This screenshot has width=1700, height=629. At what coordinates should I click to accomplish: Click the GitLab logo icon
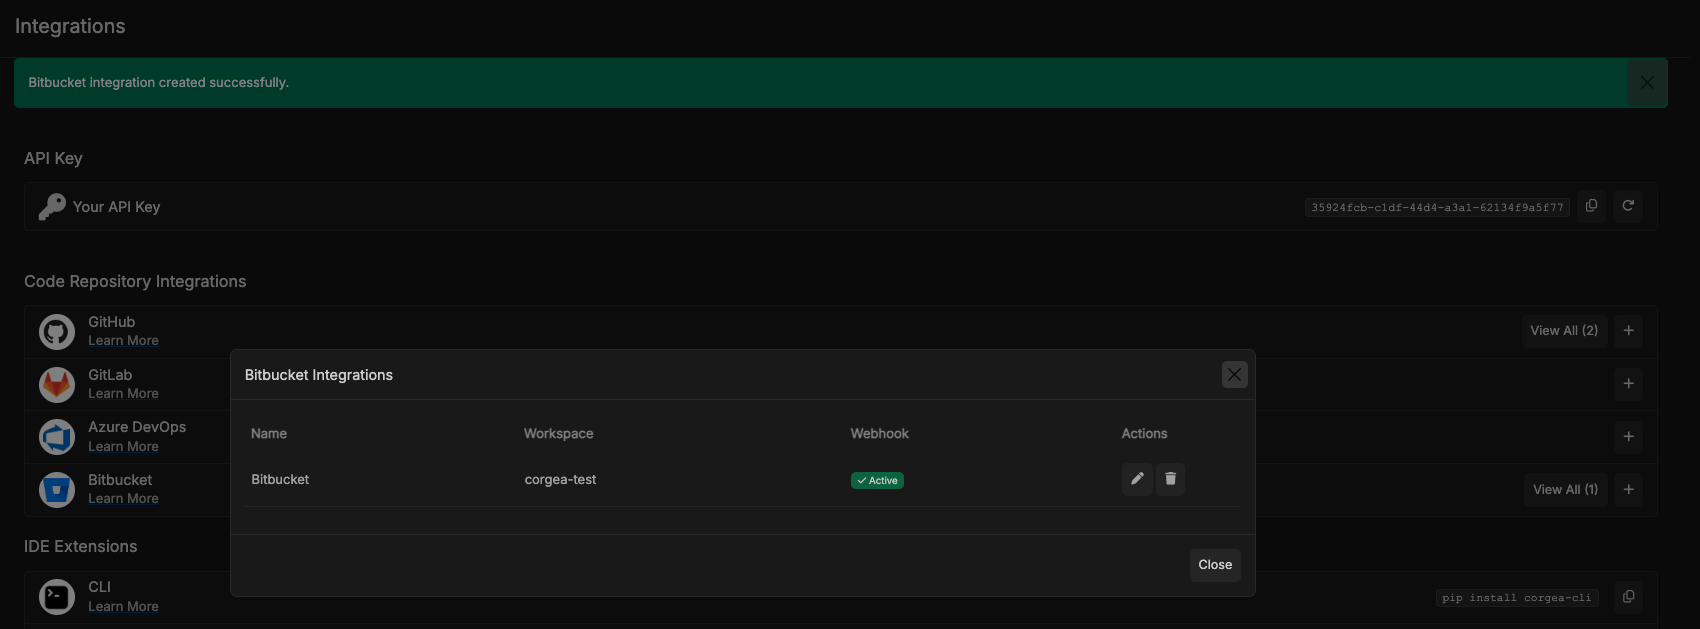[x=57, y=384]
